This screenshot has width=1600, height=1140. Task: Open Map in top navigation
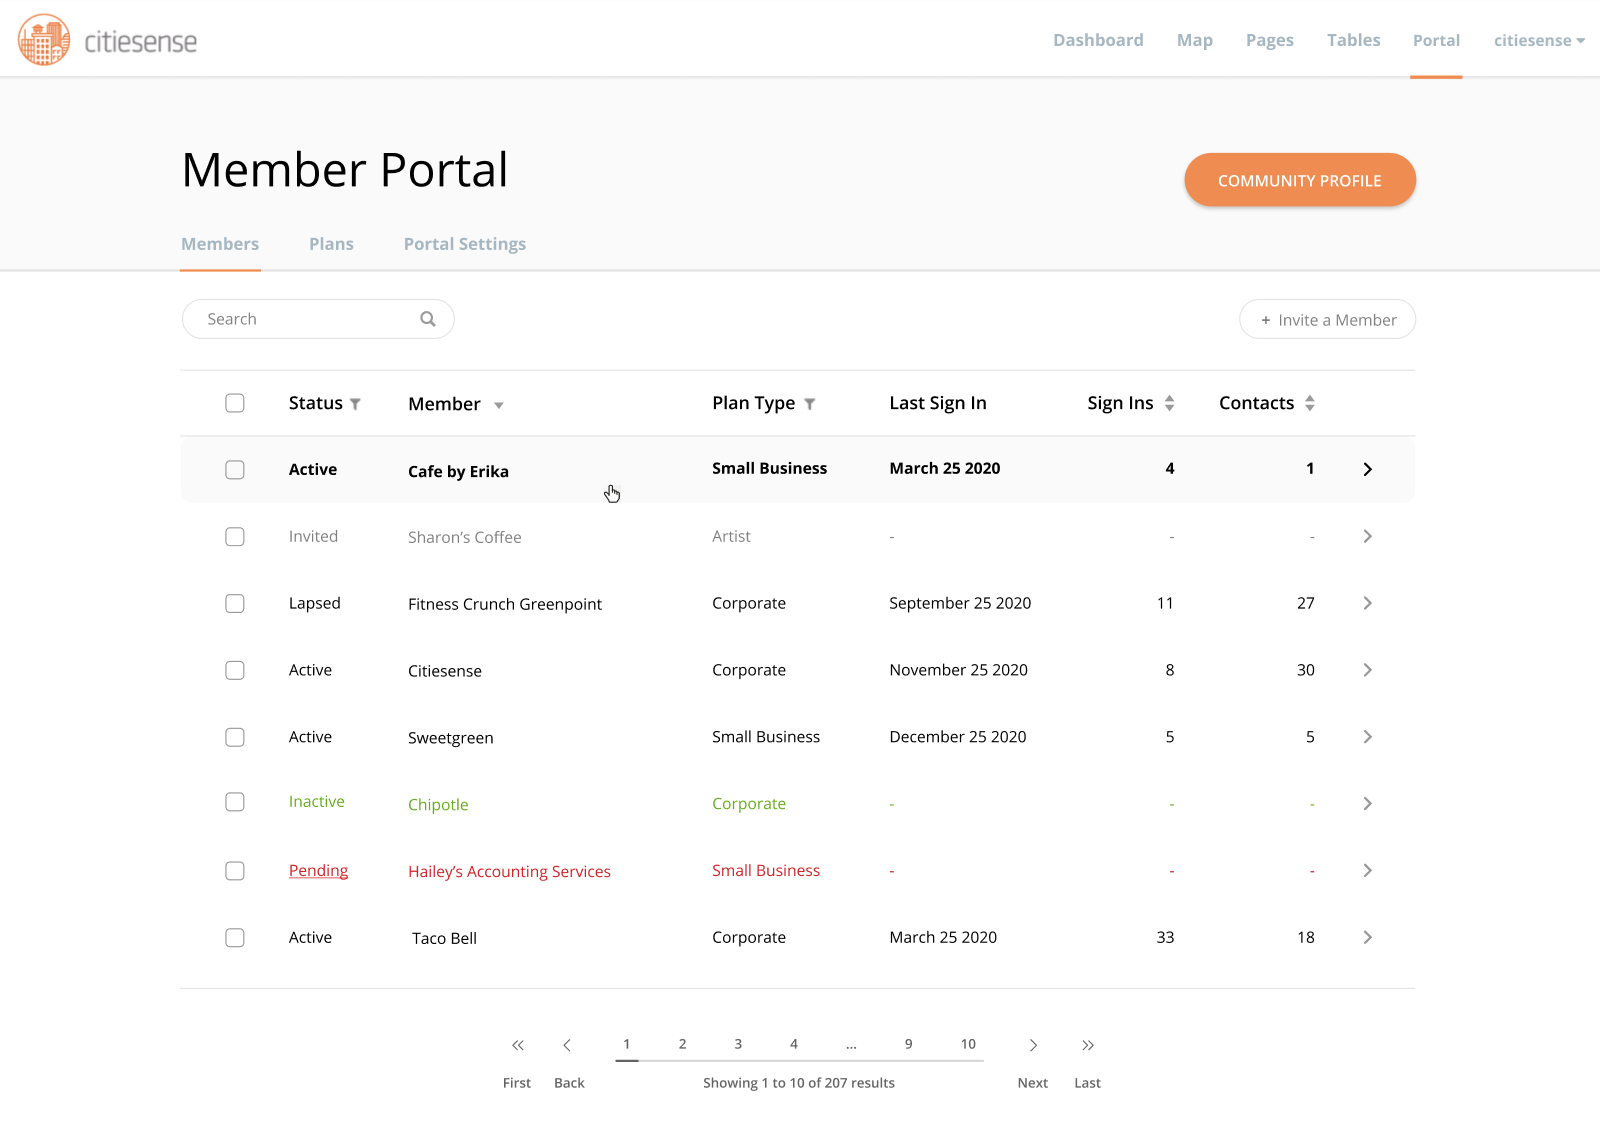pos(1194,40)
